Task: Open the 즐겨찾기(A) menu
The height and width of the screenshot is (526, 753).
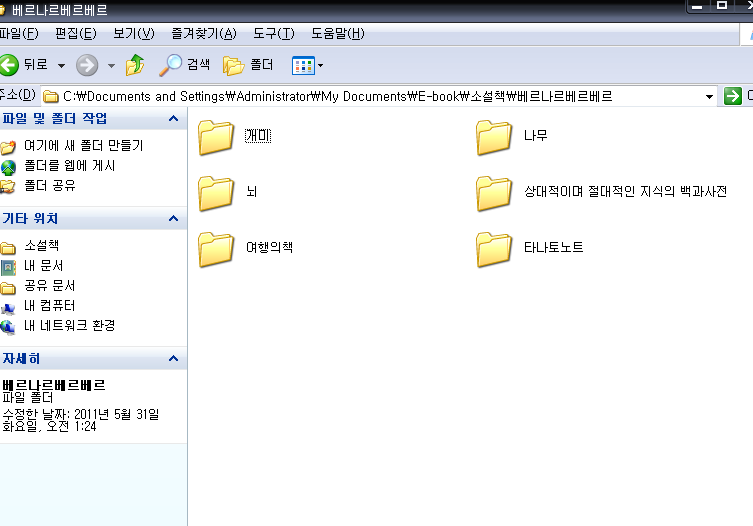Action: coord(204,34)
